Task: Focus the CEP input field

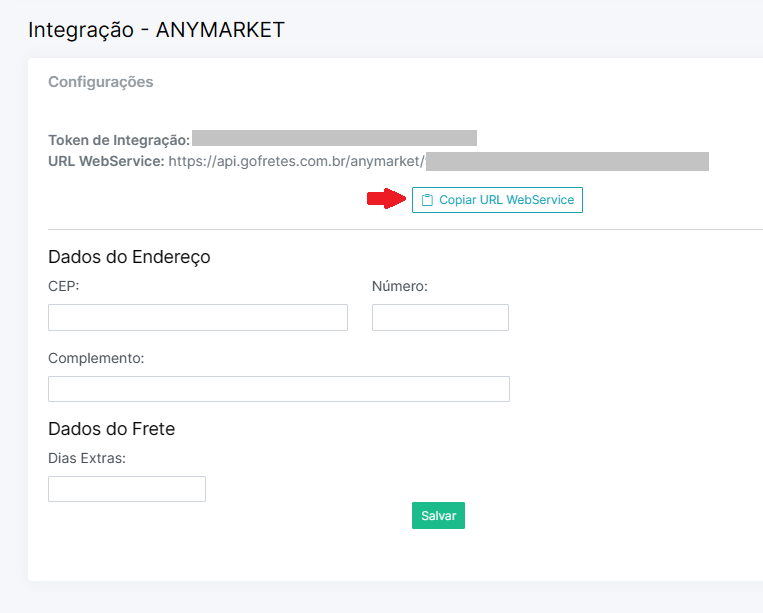Action: [198, 318]
